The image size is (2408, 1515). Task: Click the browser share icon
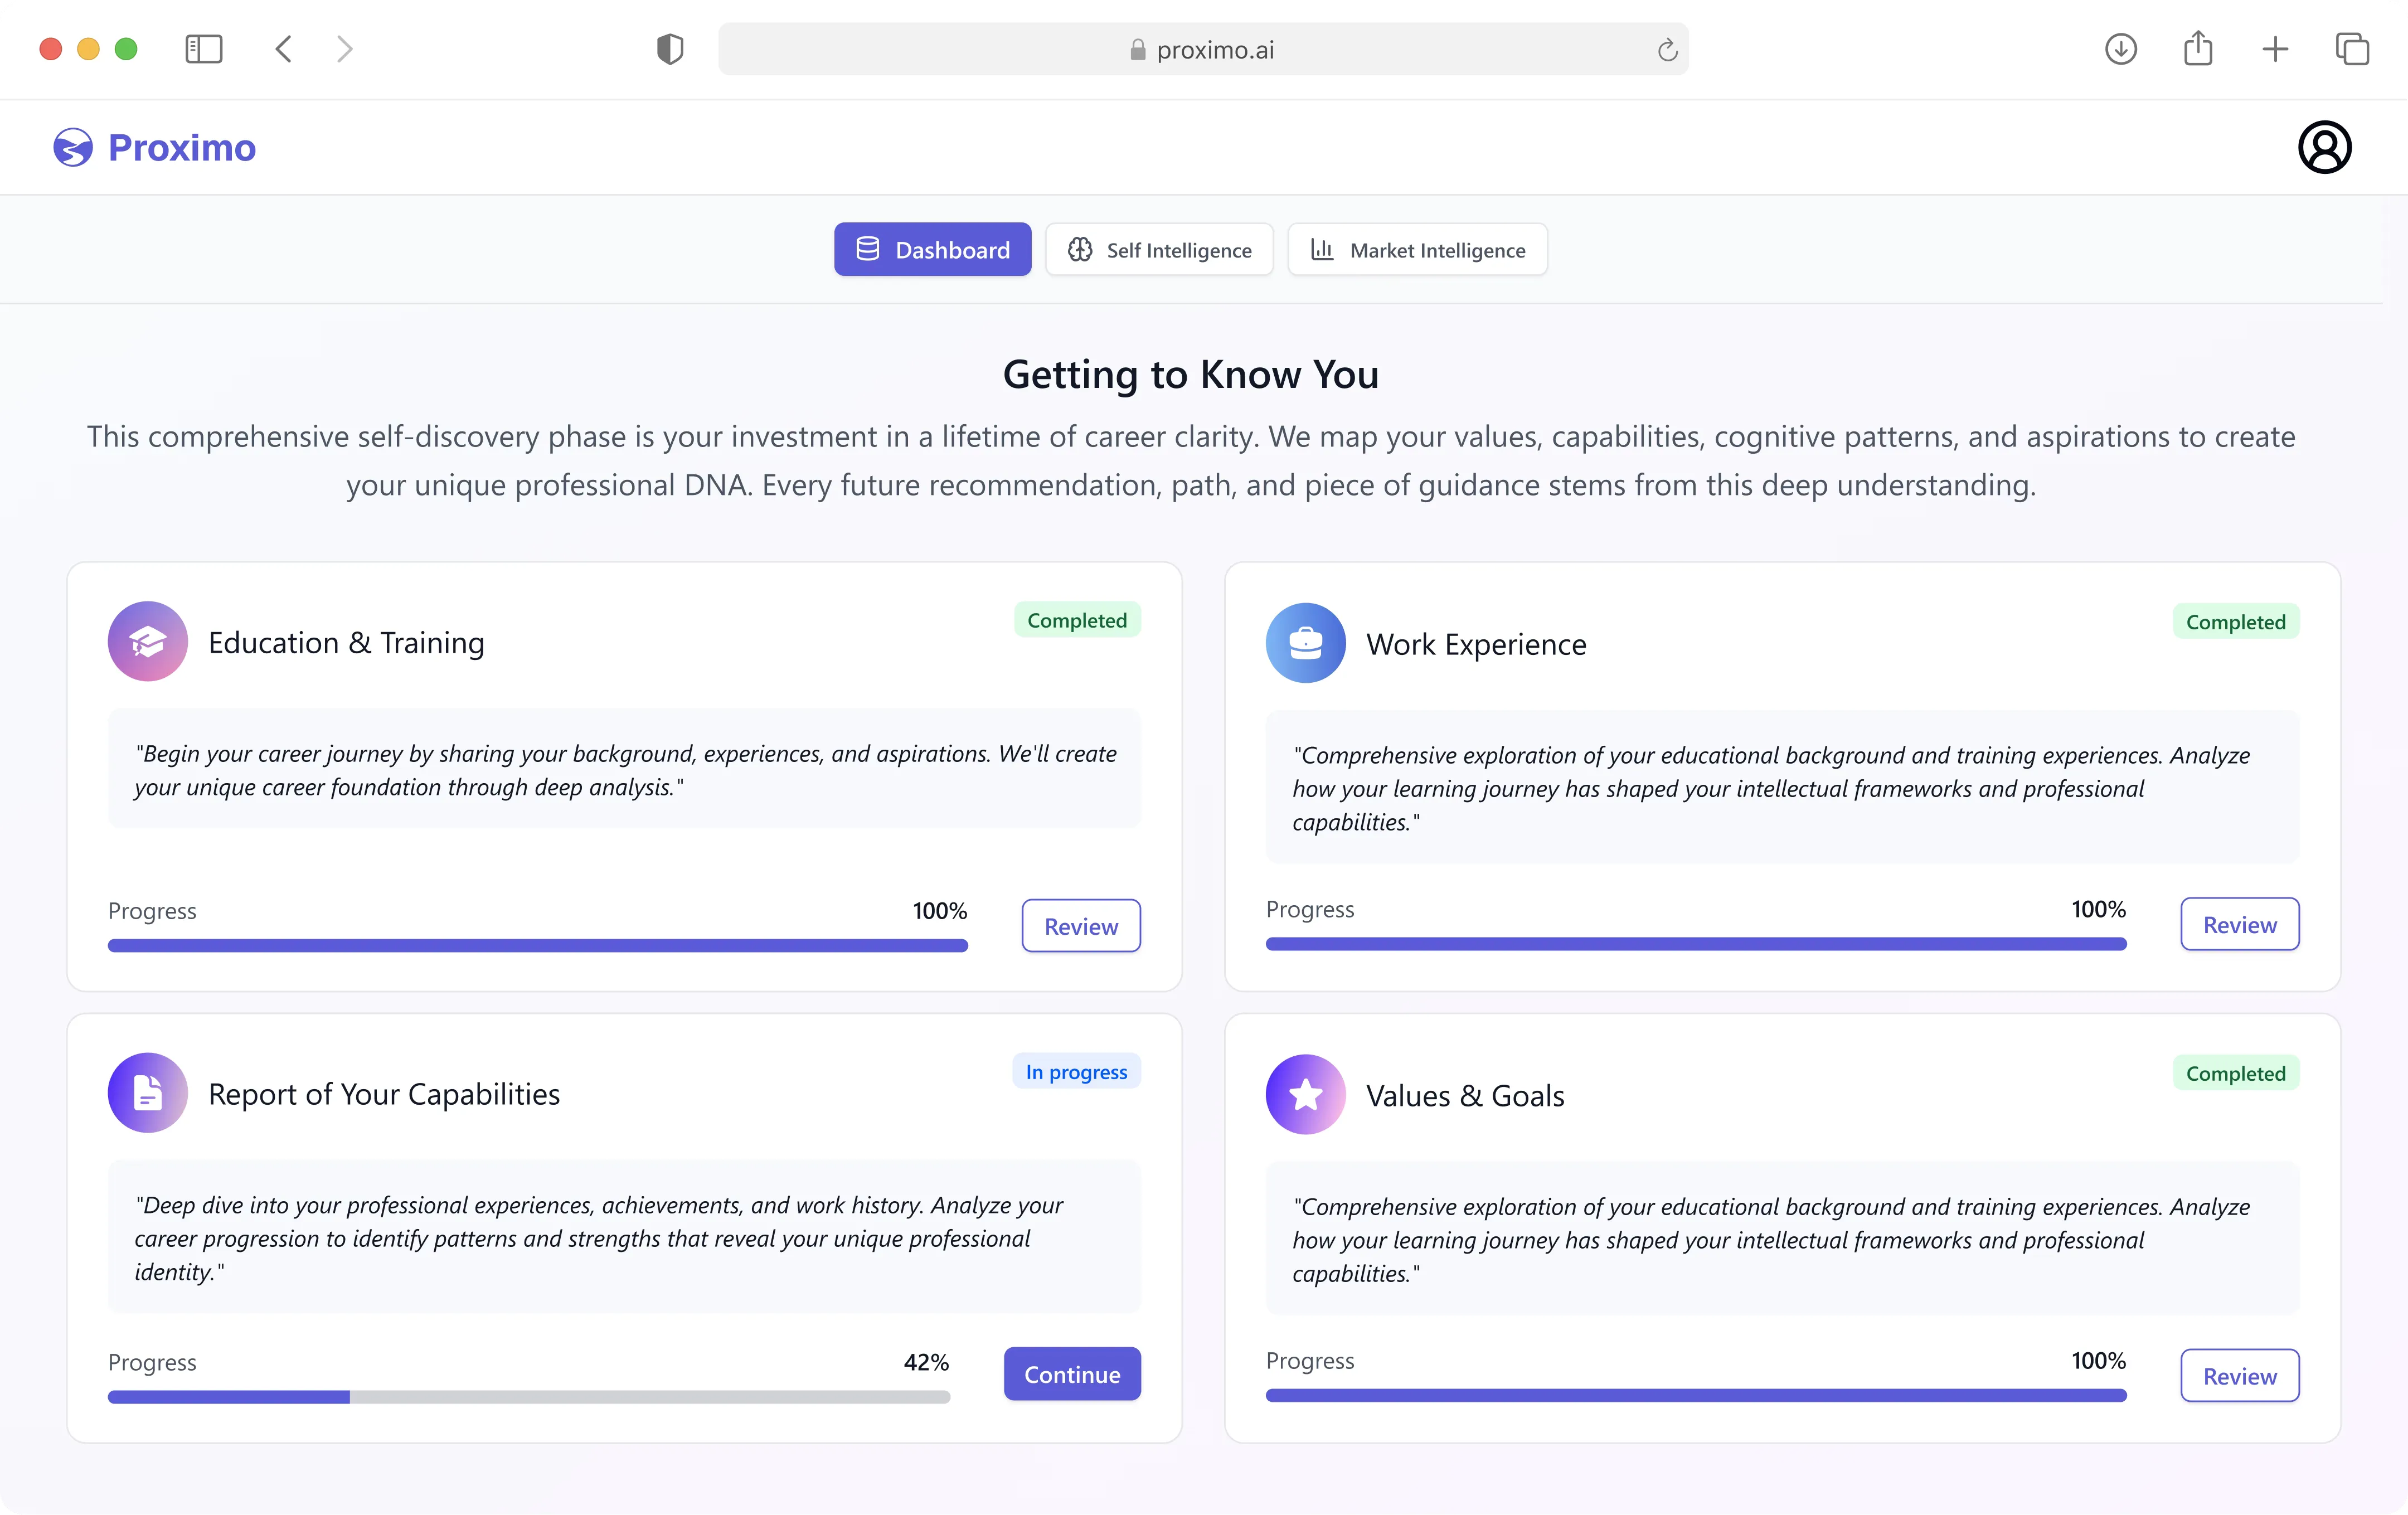click(2197, 49)
